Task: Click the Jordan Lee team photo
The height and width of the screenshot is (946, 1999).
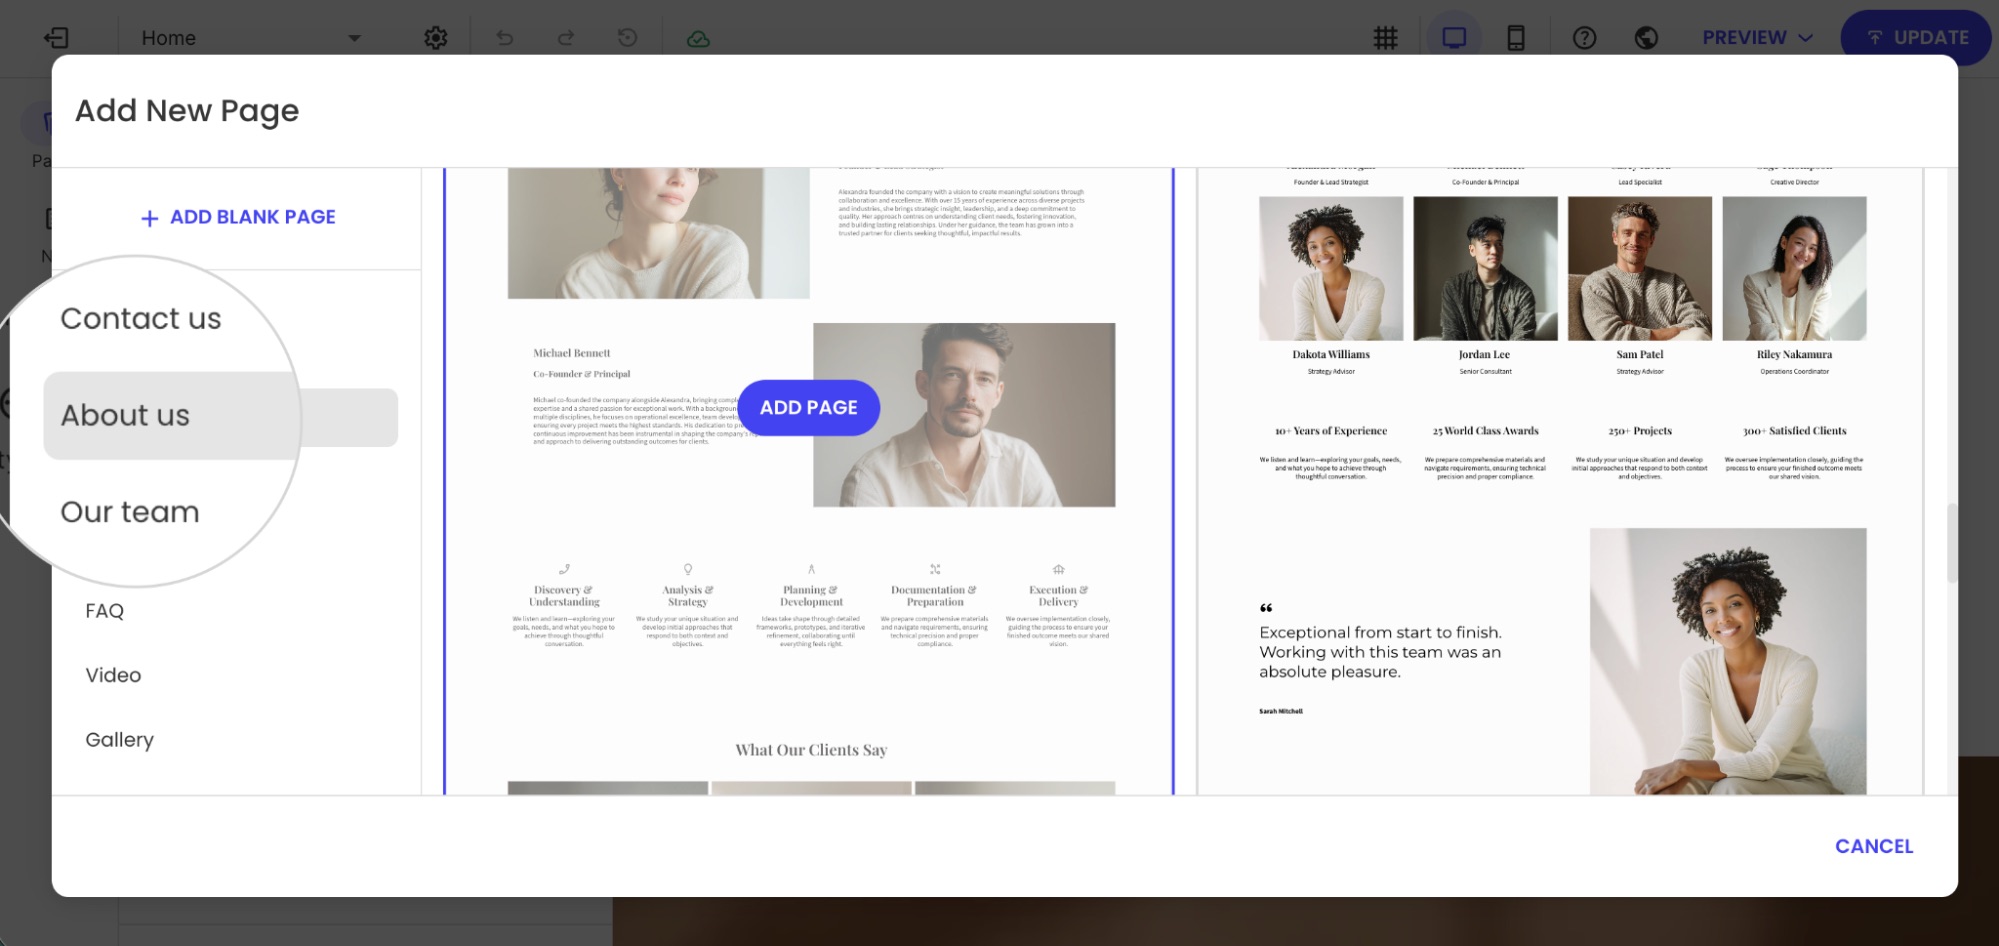Action: tap(1485, 268)
